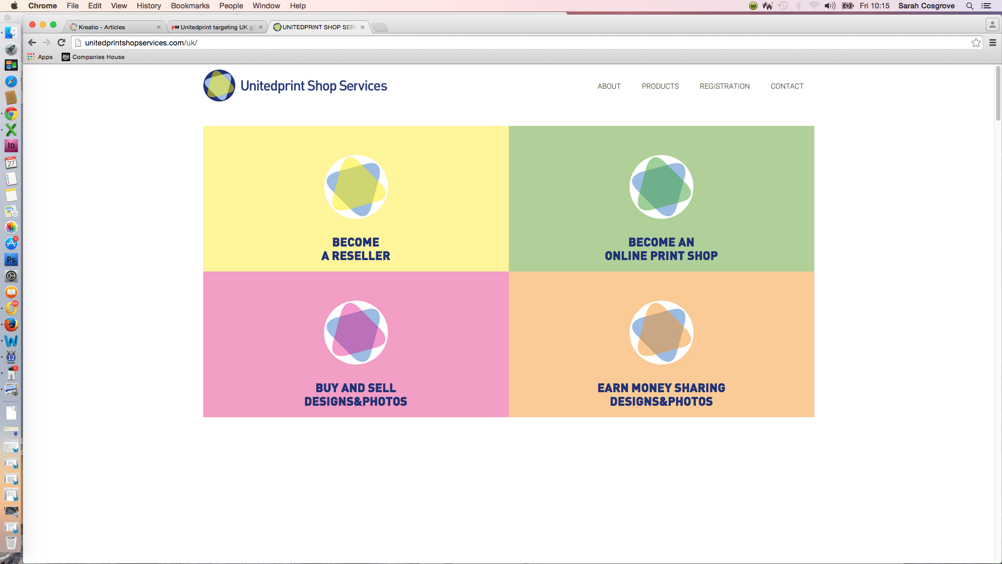Go back with browser back arrow

point(32,42)
